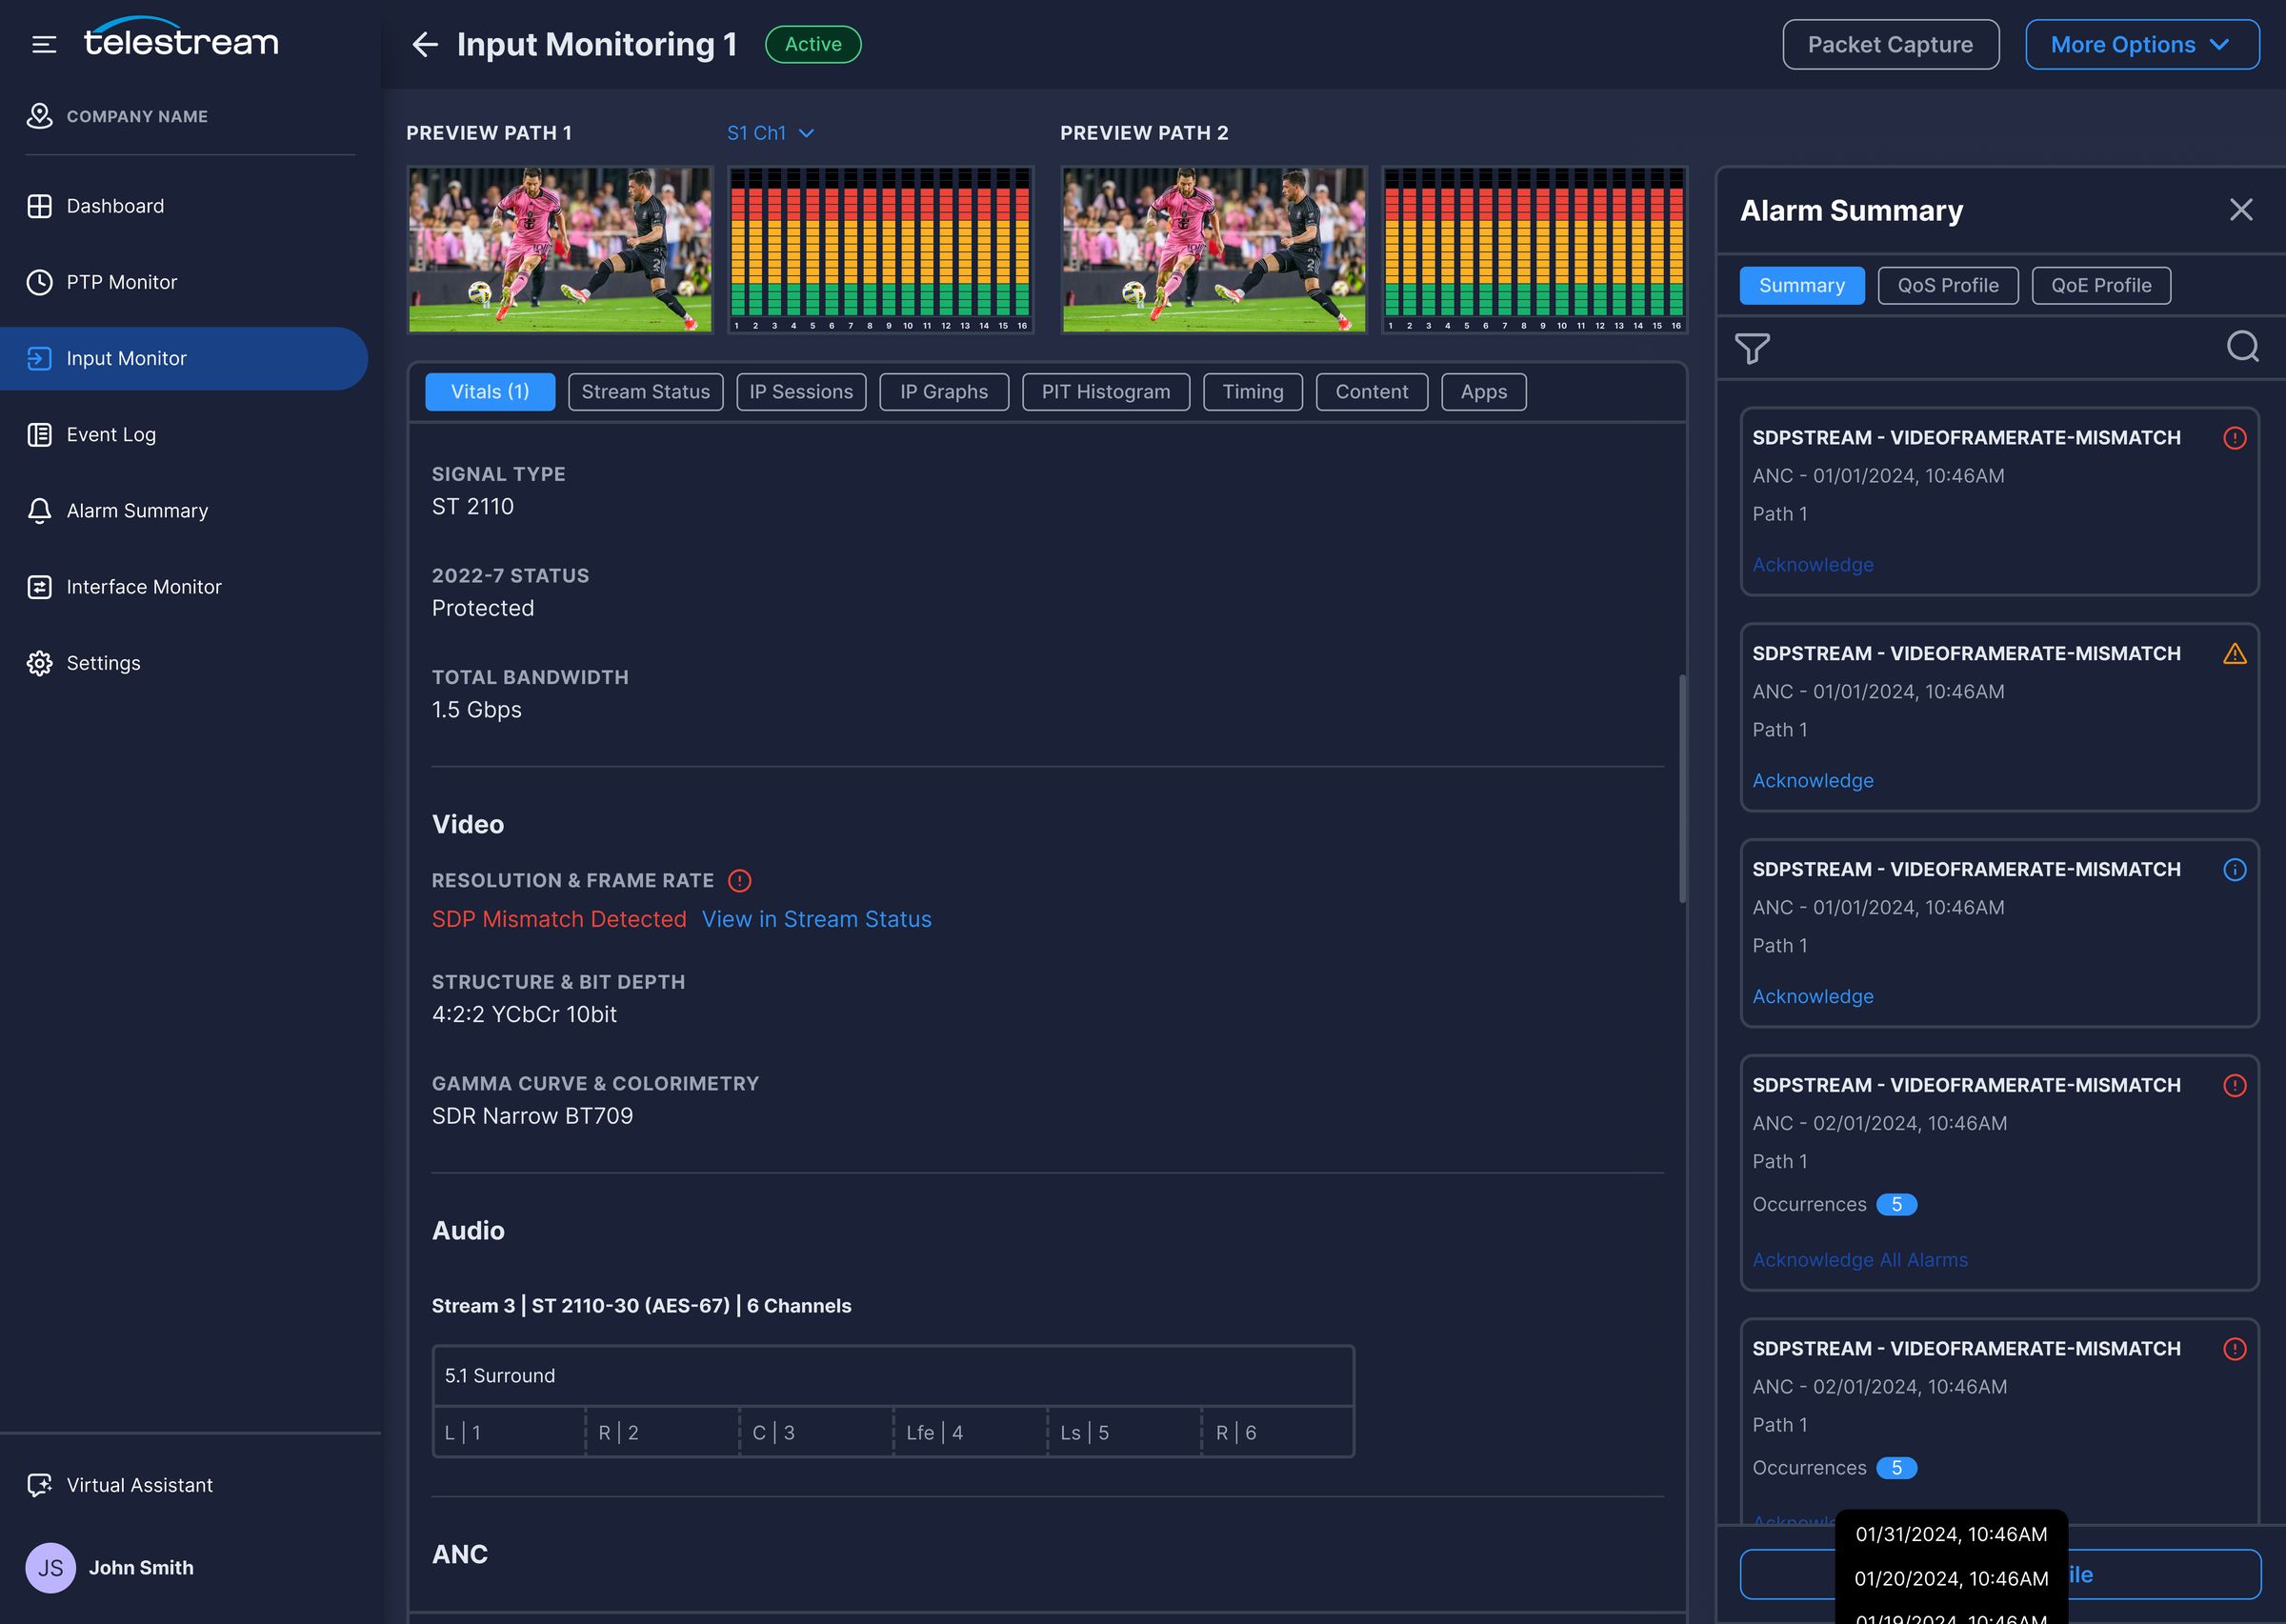The image size is (2286, 1624).
Task: Click the Interface Monitor icon
Action: 39,587
